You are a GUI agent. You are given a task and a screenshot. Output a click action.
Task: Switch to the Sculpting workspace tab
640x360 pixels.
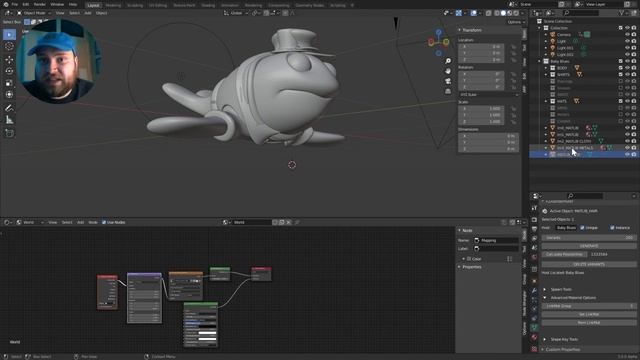coord(135,5)
